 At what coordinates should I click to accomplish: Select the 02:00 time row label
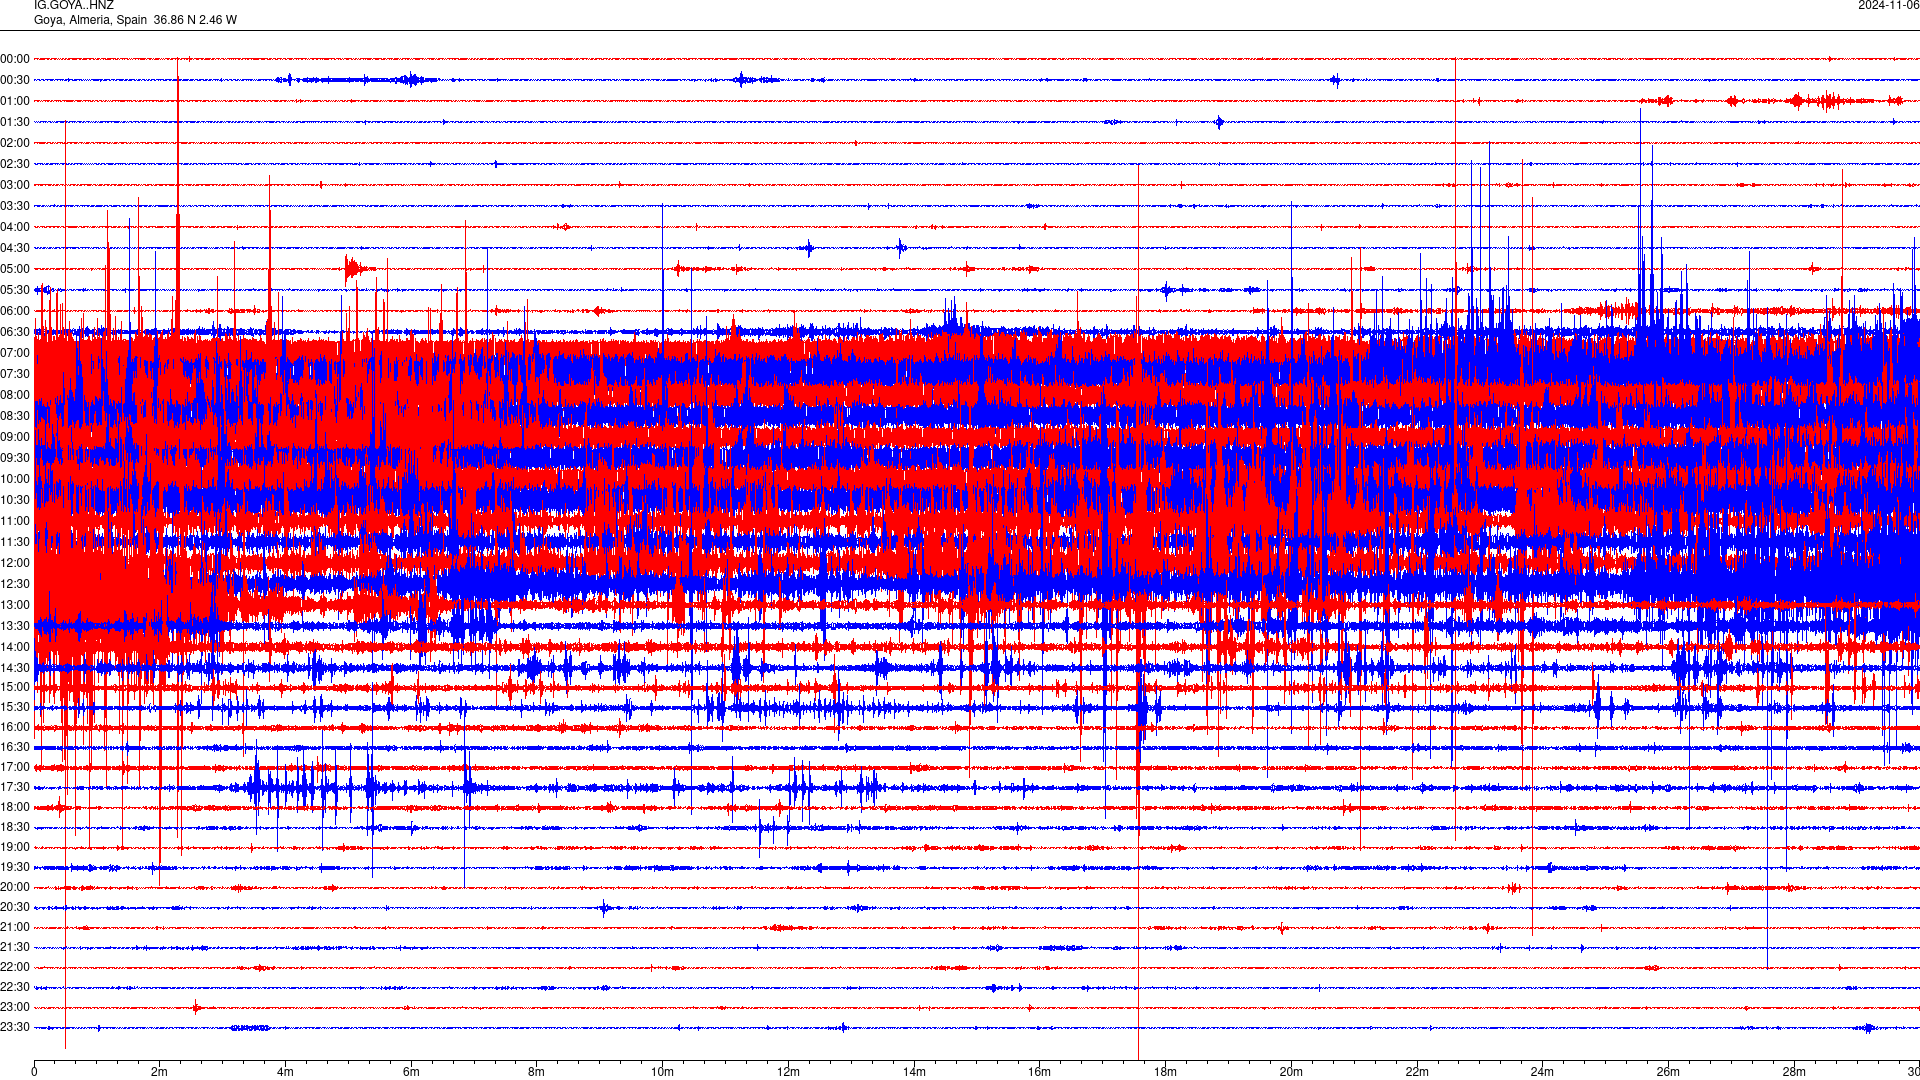coord(15,143)
